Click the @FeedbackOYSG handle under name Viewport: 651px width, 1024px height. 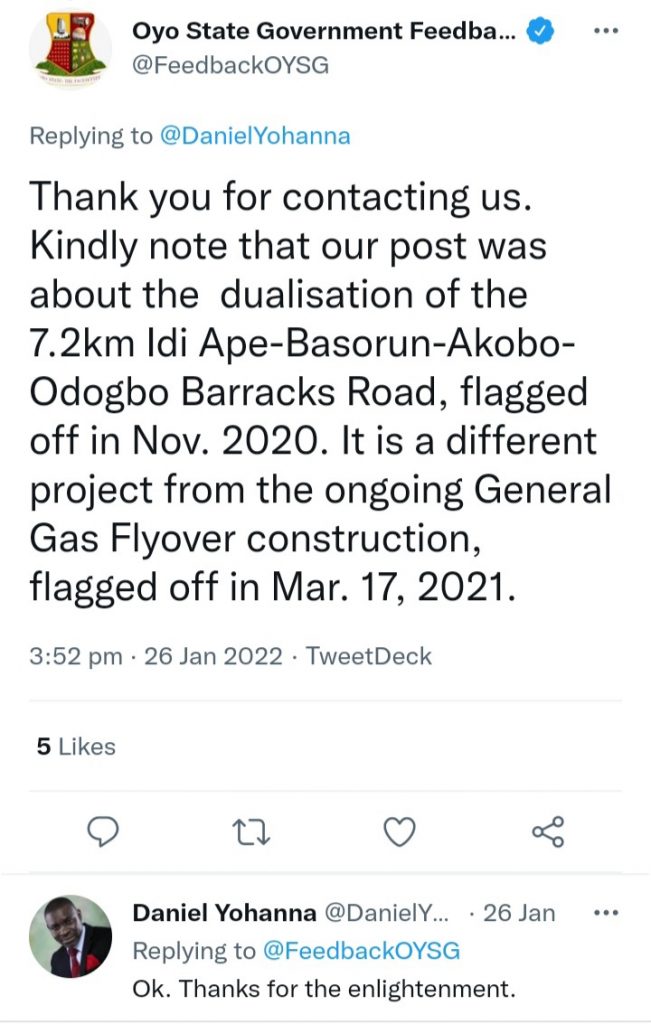[231, 66]
